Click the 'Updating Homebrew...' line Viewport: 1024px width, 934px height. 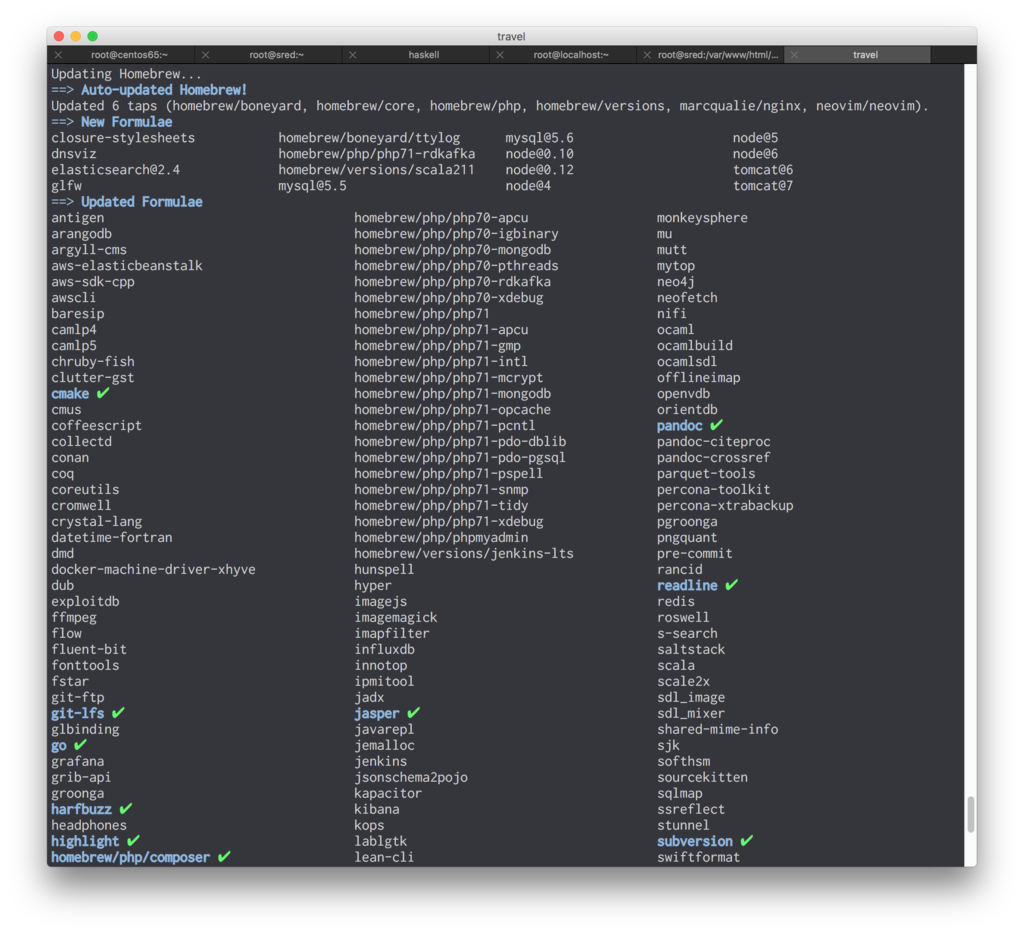pos(127,74)
